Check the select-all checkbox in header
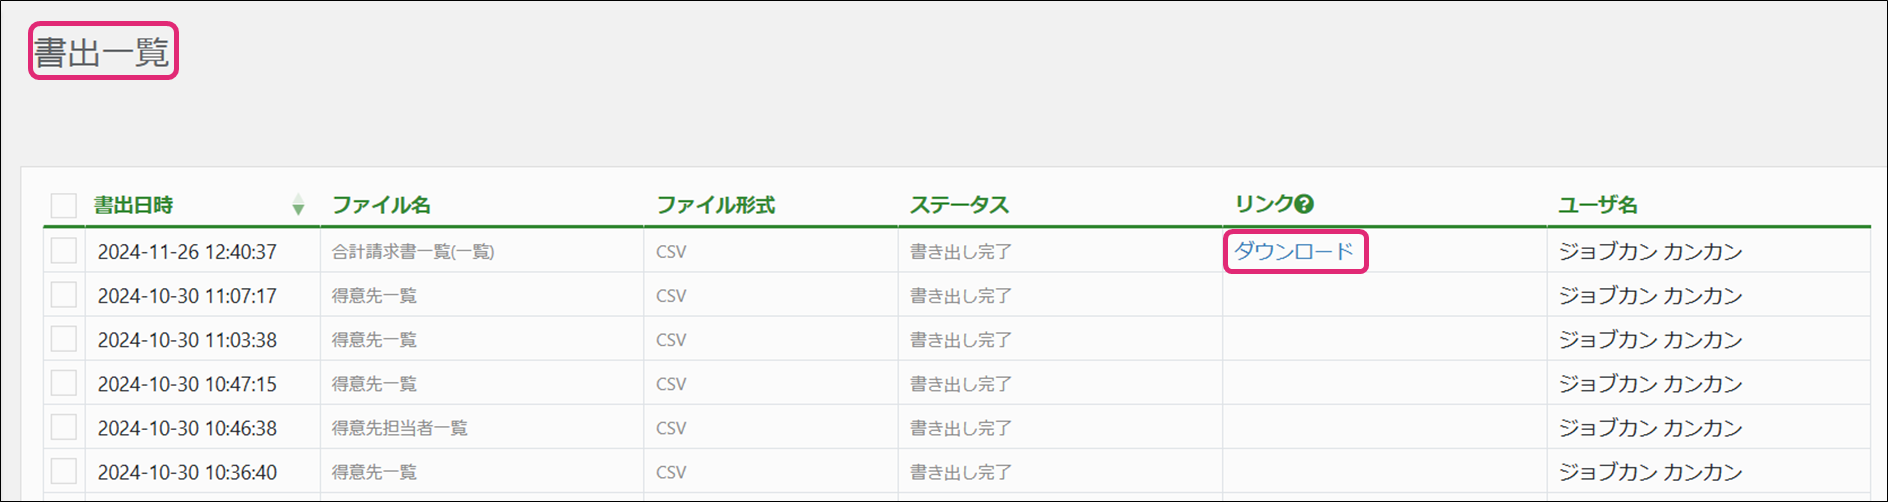This screenshot has width=1888, height=502. click(x=64, y=206)
